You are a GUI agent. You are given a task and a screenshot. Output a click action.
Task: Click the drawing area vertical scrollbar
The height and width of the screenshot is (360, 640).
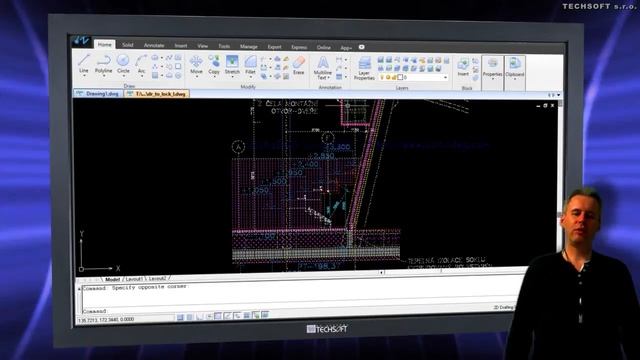tap(560, 176)
